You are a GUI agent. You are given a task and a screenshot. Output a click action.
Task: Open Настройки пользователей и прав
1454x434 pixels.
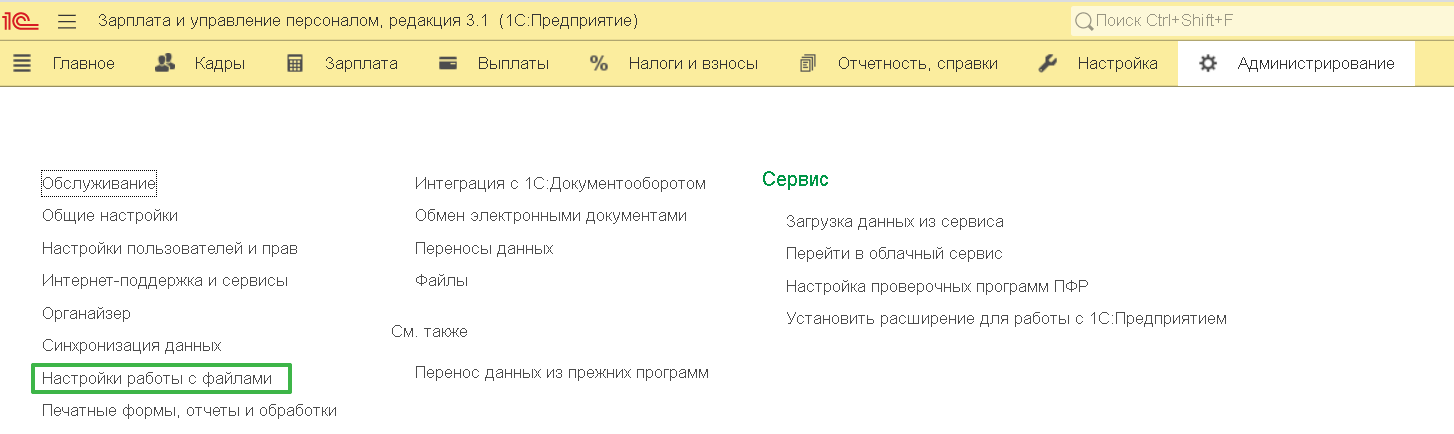point(170,248)
